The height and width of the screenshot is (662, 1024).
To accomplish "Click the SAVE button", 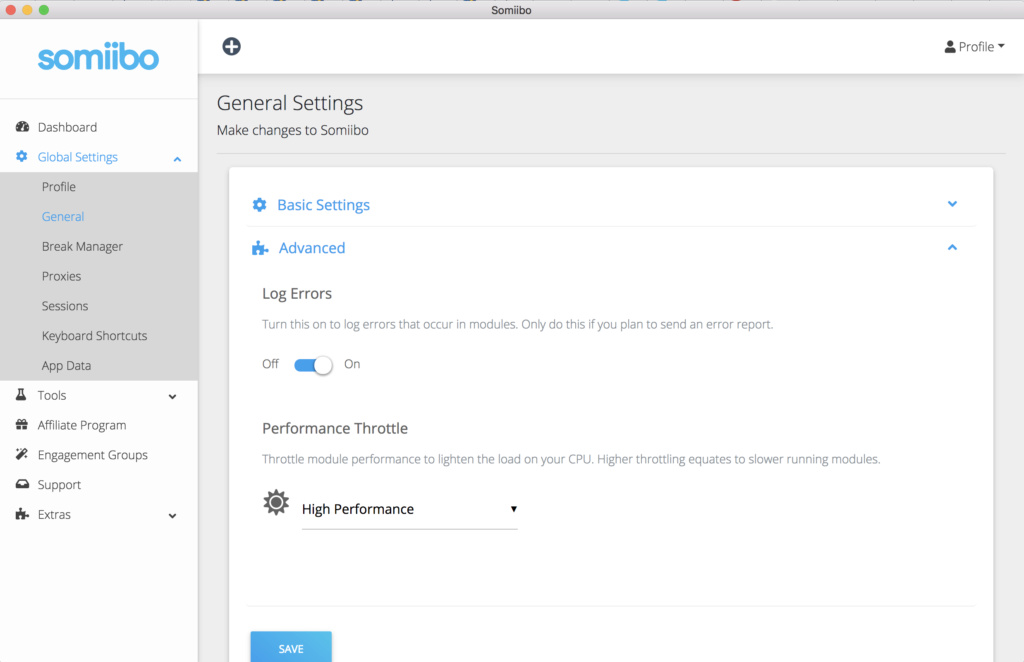I will pyautogui.click(x=291, y=648).
